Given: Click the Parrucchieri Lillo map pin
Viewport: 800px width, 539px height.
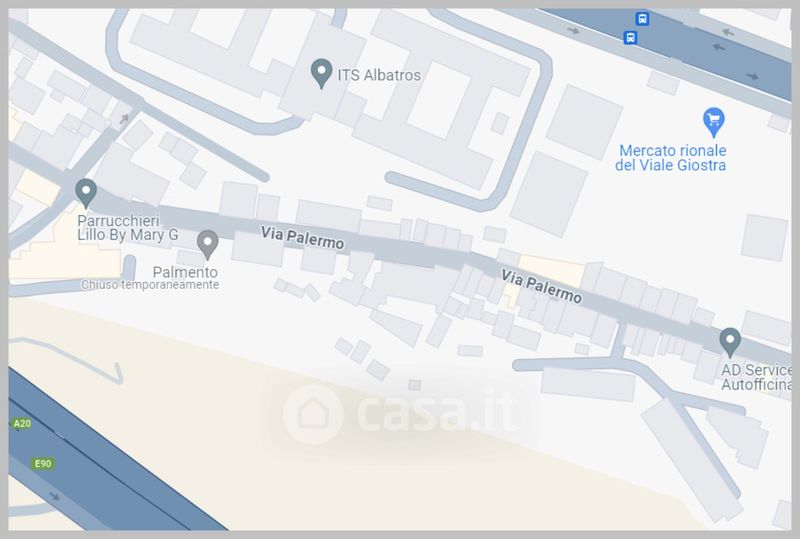Looking at the screenshot, I should click(x=86, y=193).
